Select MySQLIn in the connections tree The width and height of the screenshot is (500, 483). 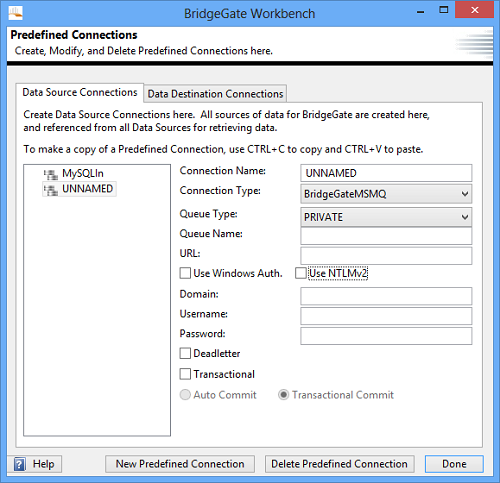pyautogui.click(x=83, y=173)
